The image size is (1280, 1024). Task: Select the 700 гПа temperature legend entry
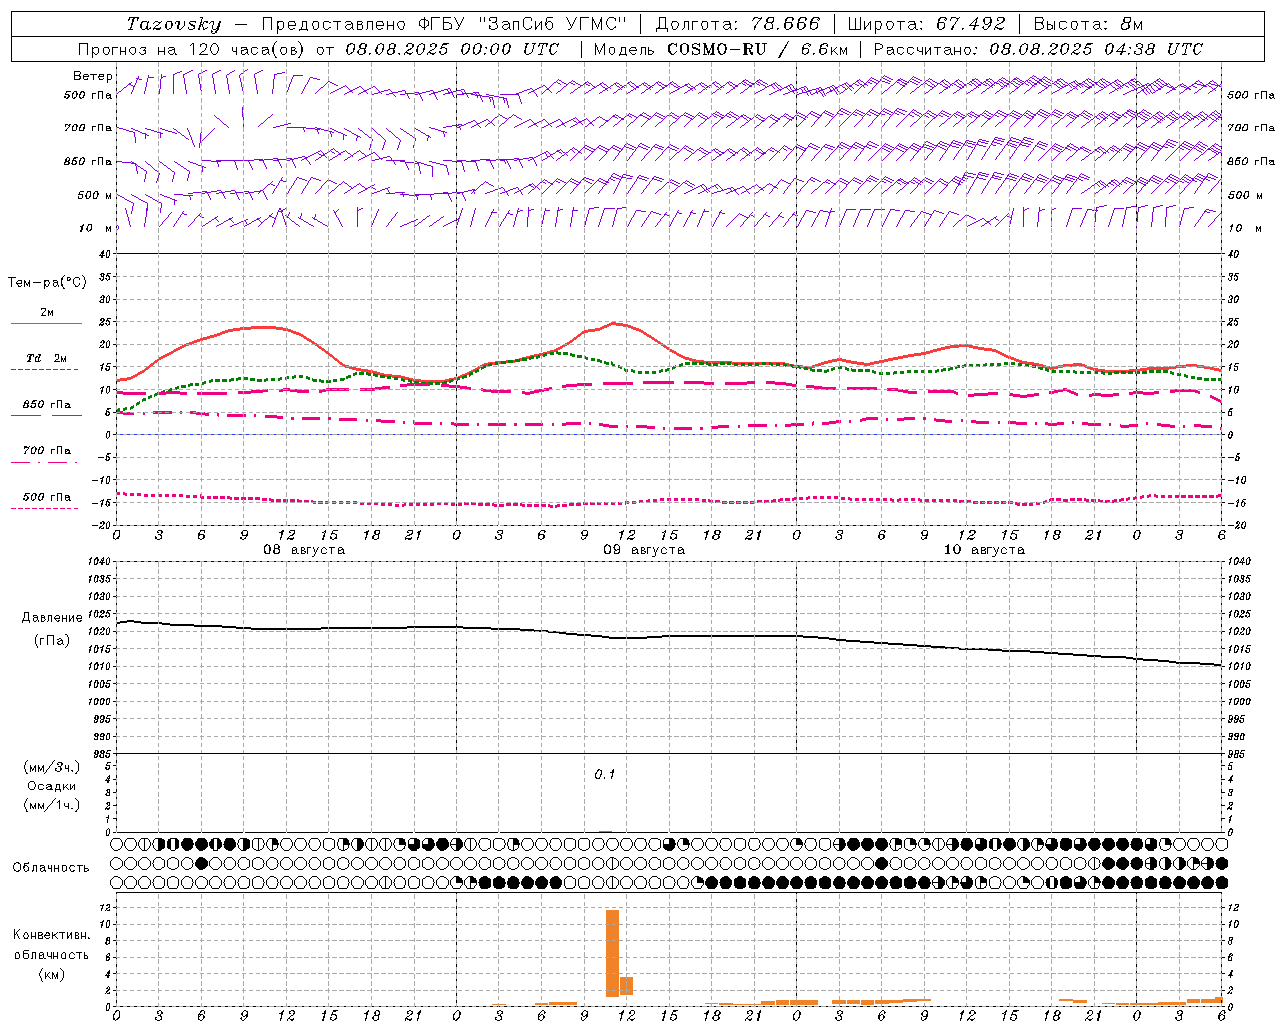(47, 450)
